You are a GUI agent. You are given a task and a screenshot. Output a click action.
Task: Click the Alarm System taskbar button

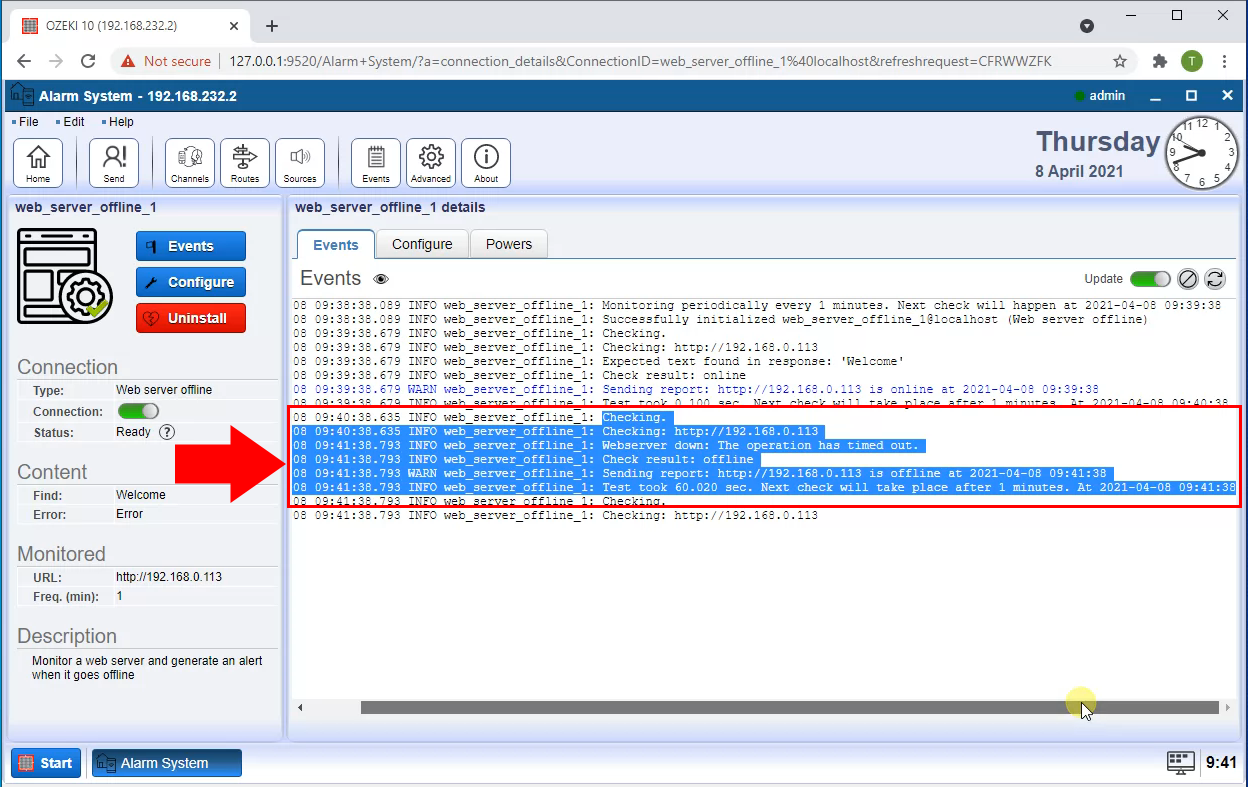click(x=167, y=763)
